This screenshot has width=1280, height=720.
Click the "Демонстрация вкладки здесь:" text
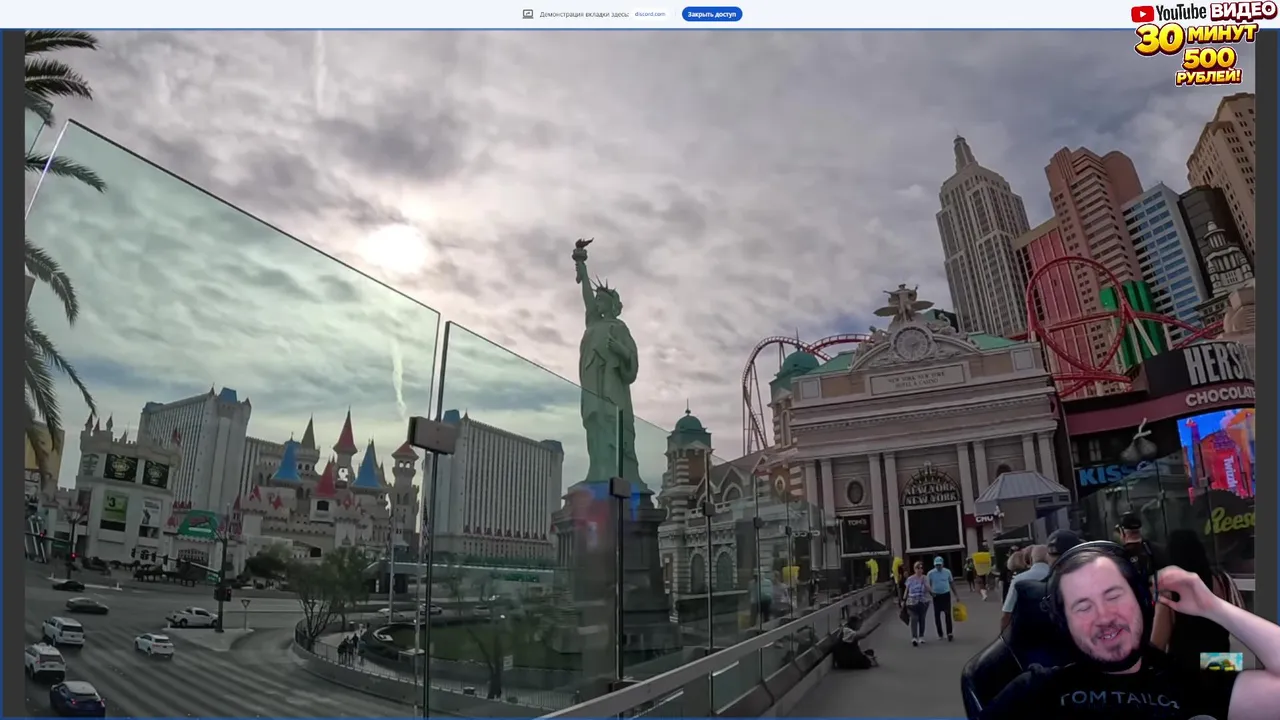pyautogui.click(x=584, y=14)
